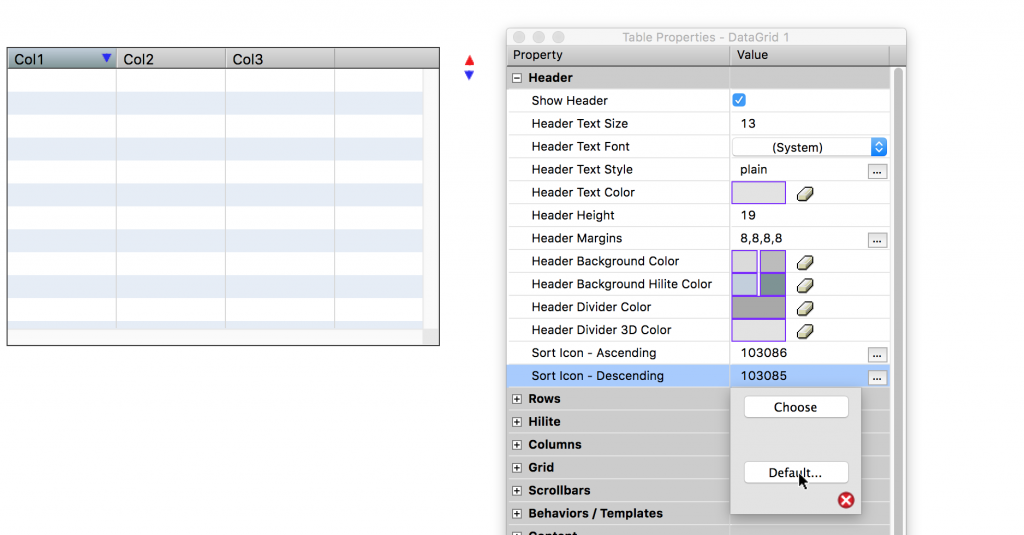Click the Header Text Color swatch
The height and width of the screenshot is (535, 1024).
(x=759, y=193)
